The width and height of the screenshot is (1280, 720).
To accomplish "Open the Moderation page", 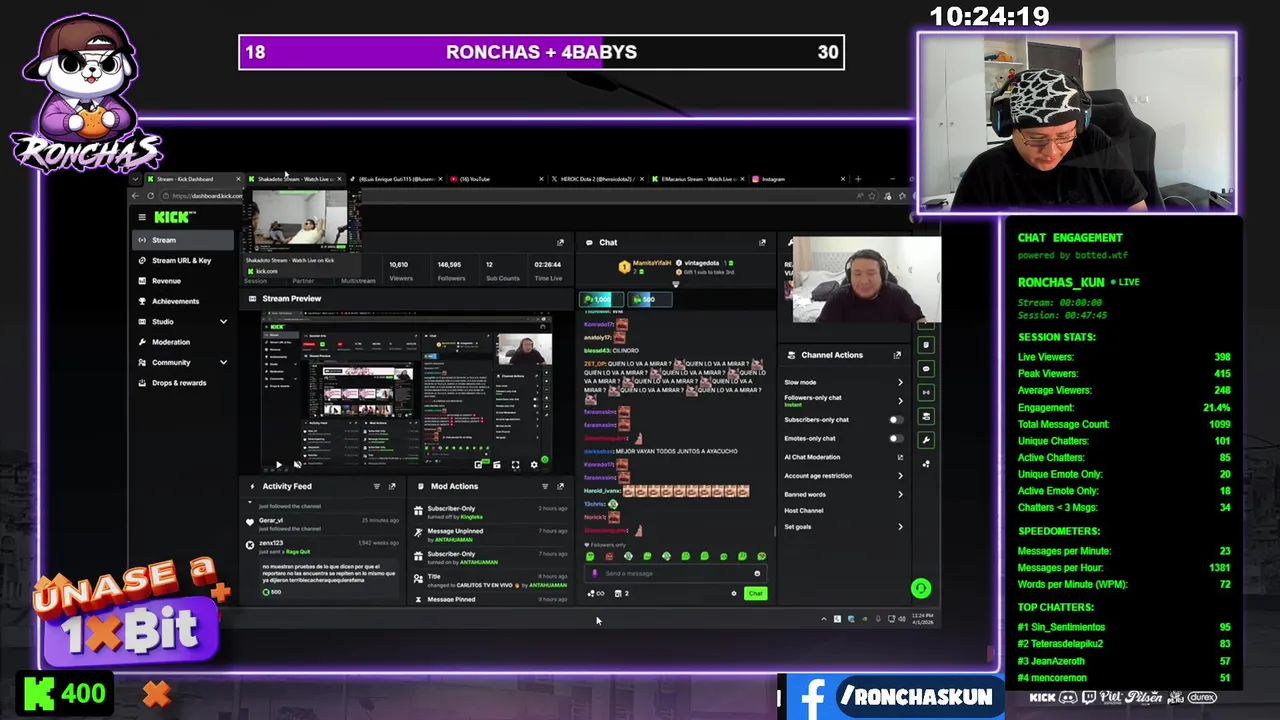I will pyautogui.click(x=184, y=342).
